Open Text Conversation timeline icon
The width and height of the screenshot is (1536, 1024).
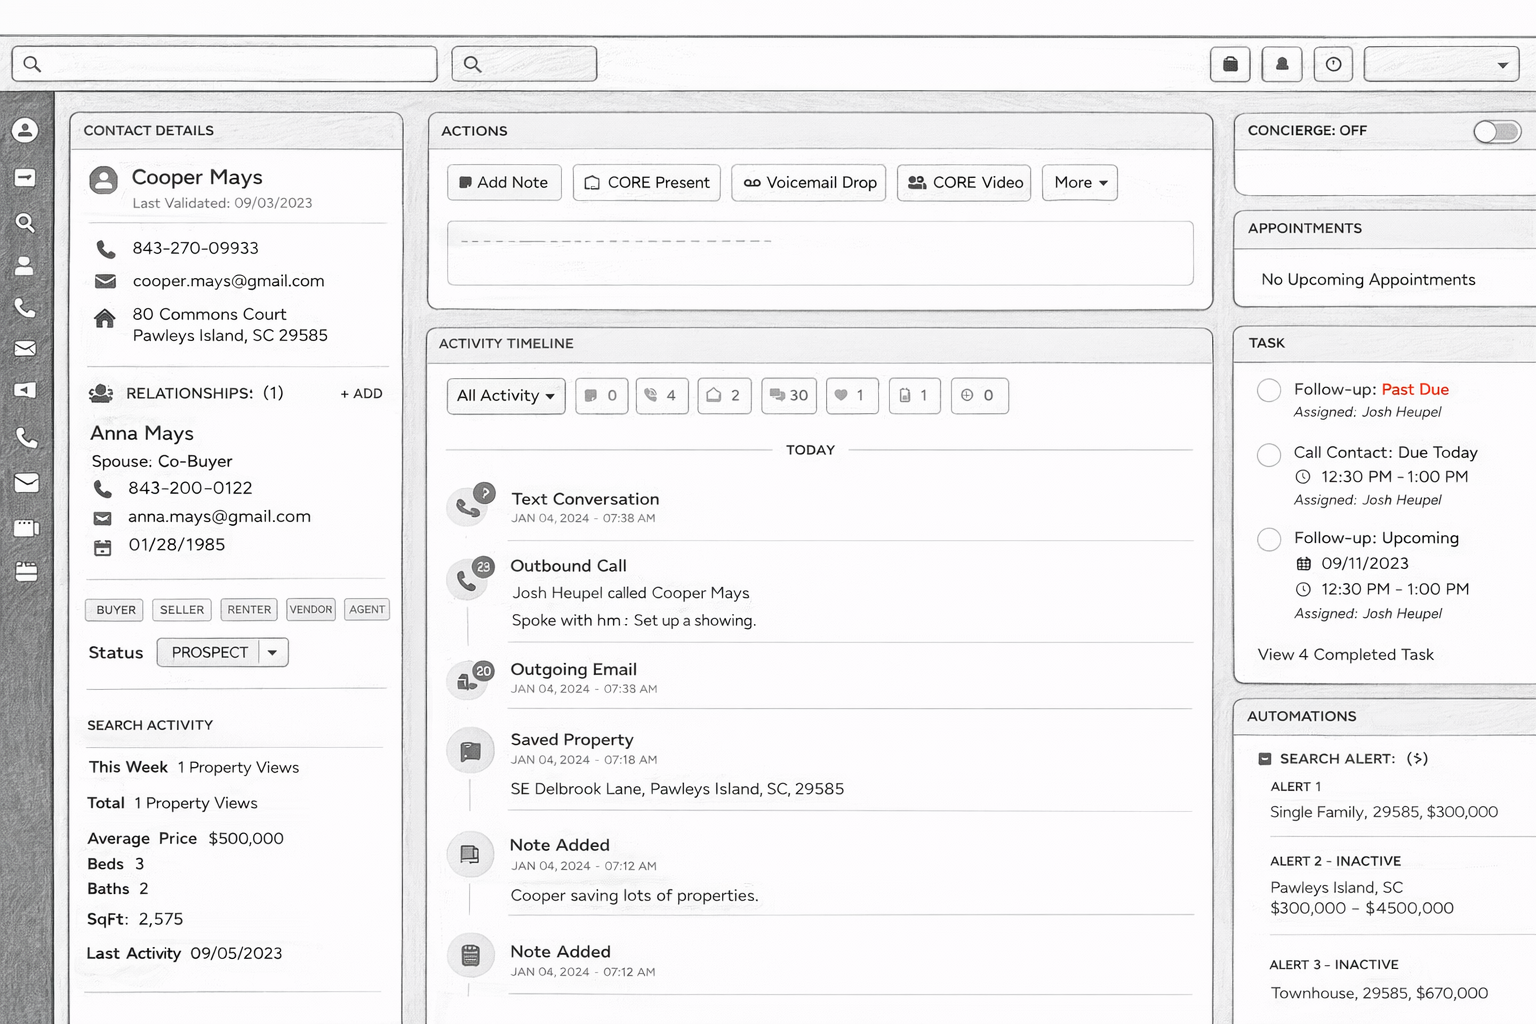tap(470, 505)
